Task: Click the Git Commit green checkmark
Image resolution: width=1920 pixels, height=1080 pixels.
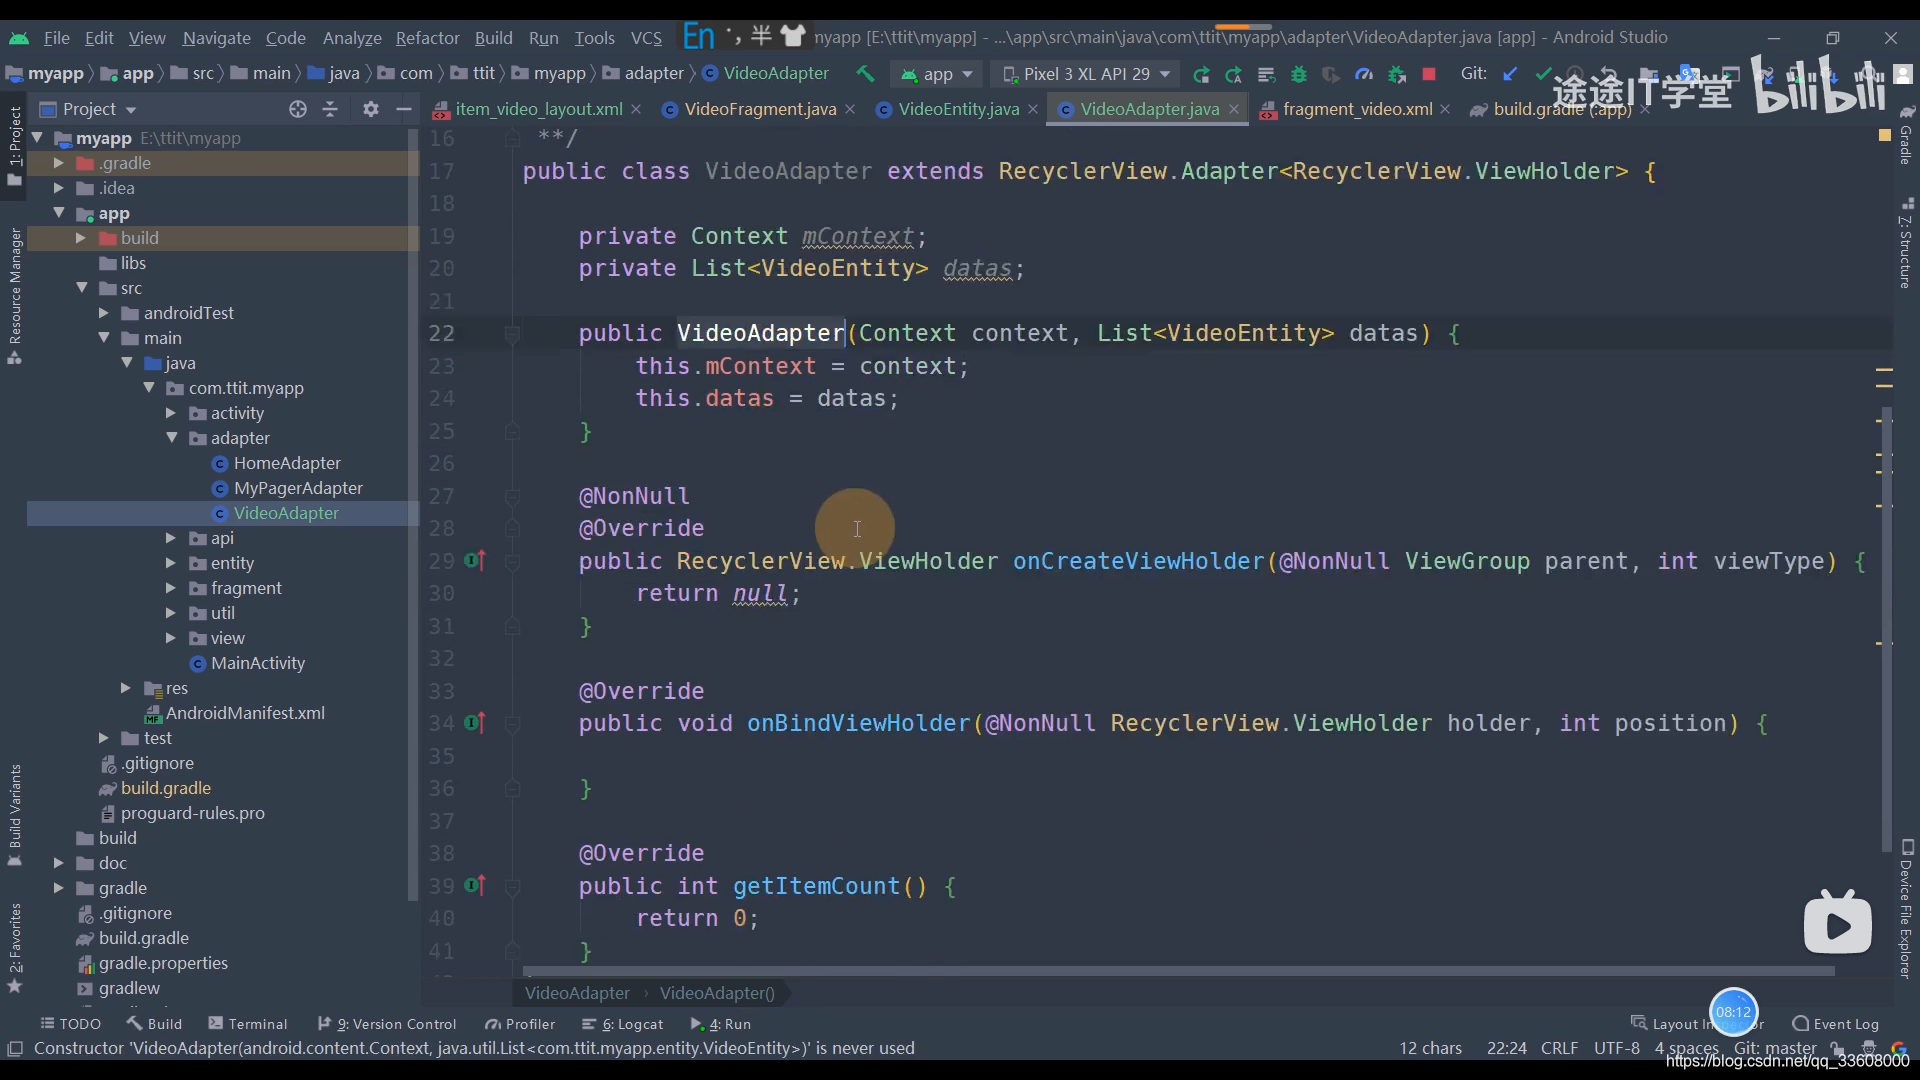Action: tap(1543, 74)
